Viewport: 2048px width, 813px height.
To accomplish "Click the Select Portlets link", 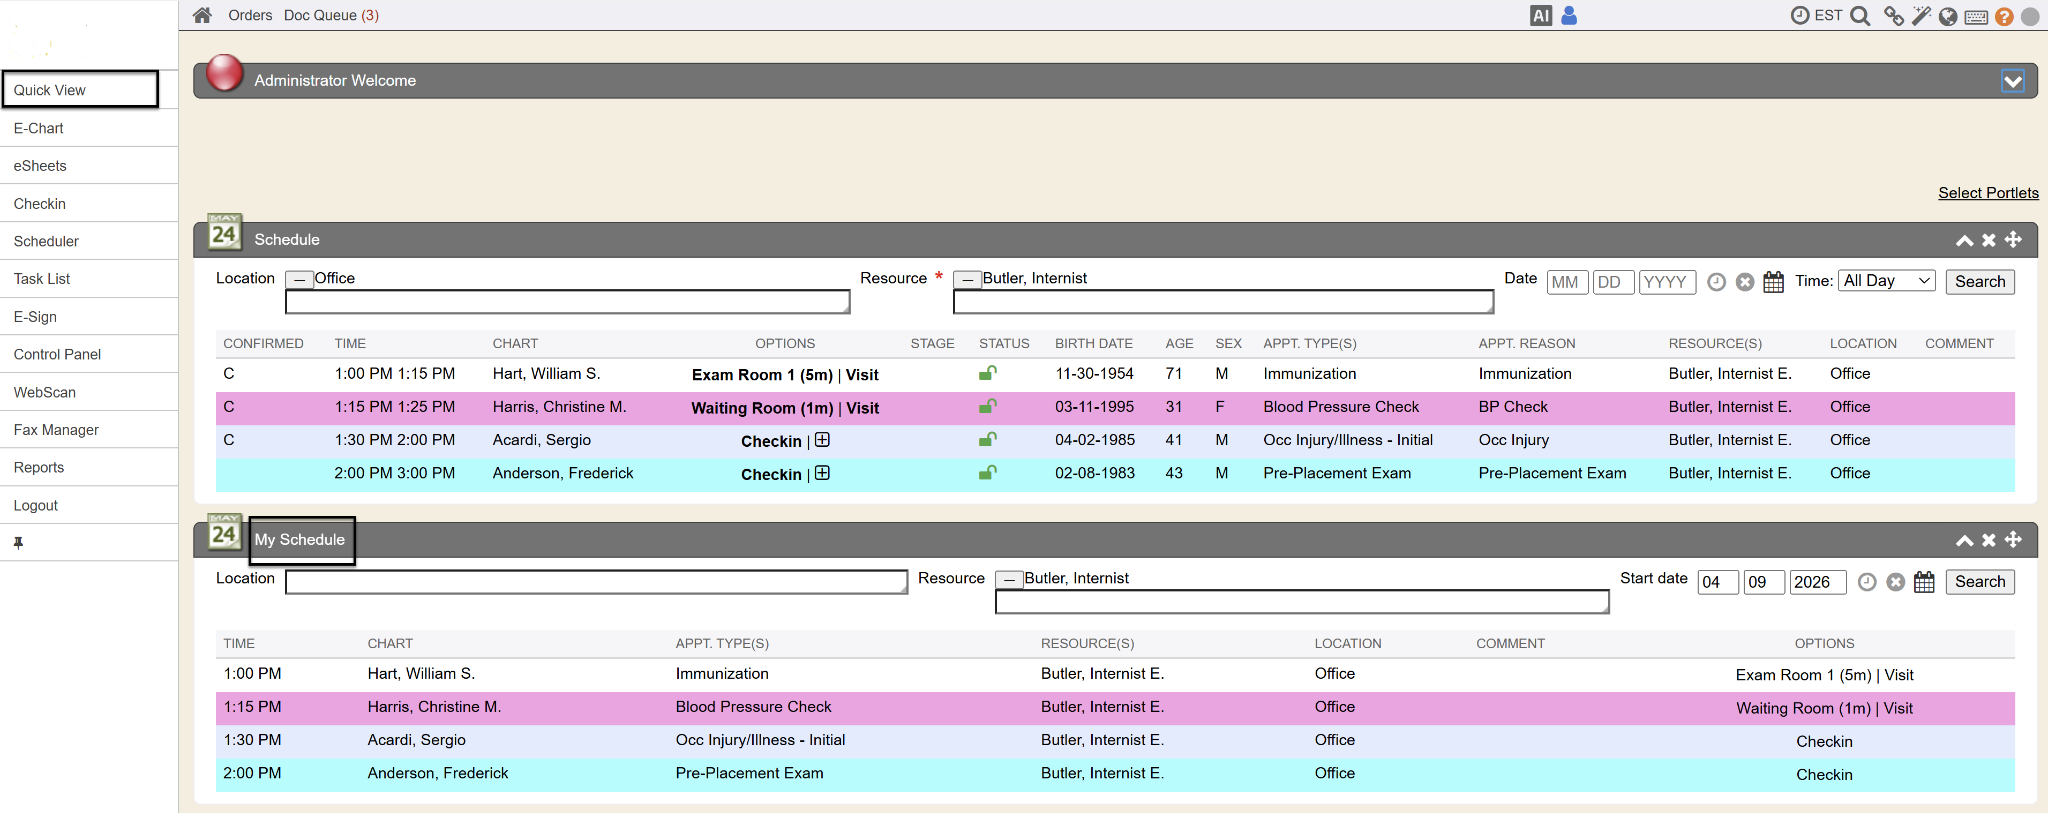I will [1987, 193].
